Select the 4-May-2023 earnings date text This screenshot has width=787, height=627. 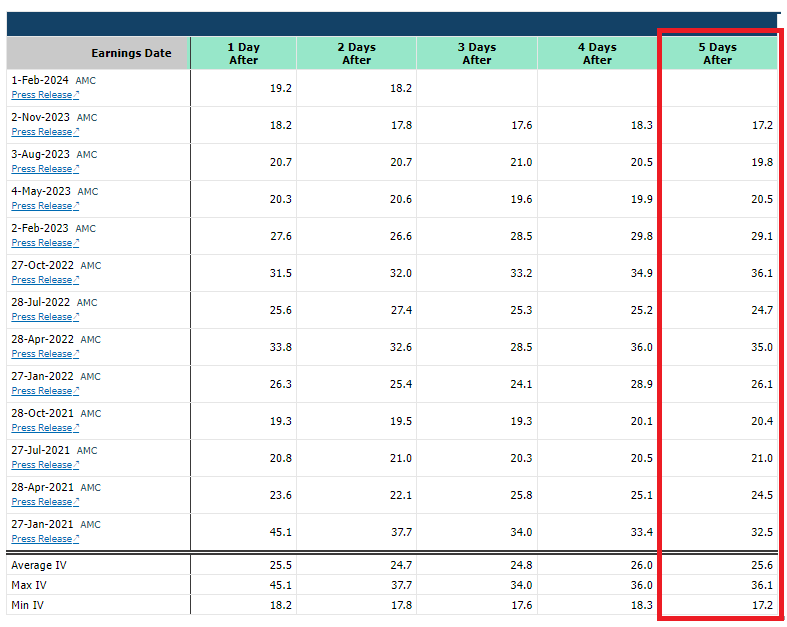41,192
